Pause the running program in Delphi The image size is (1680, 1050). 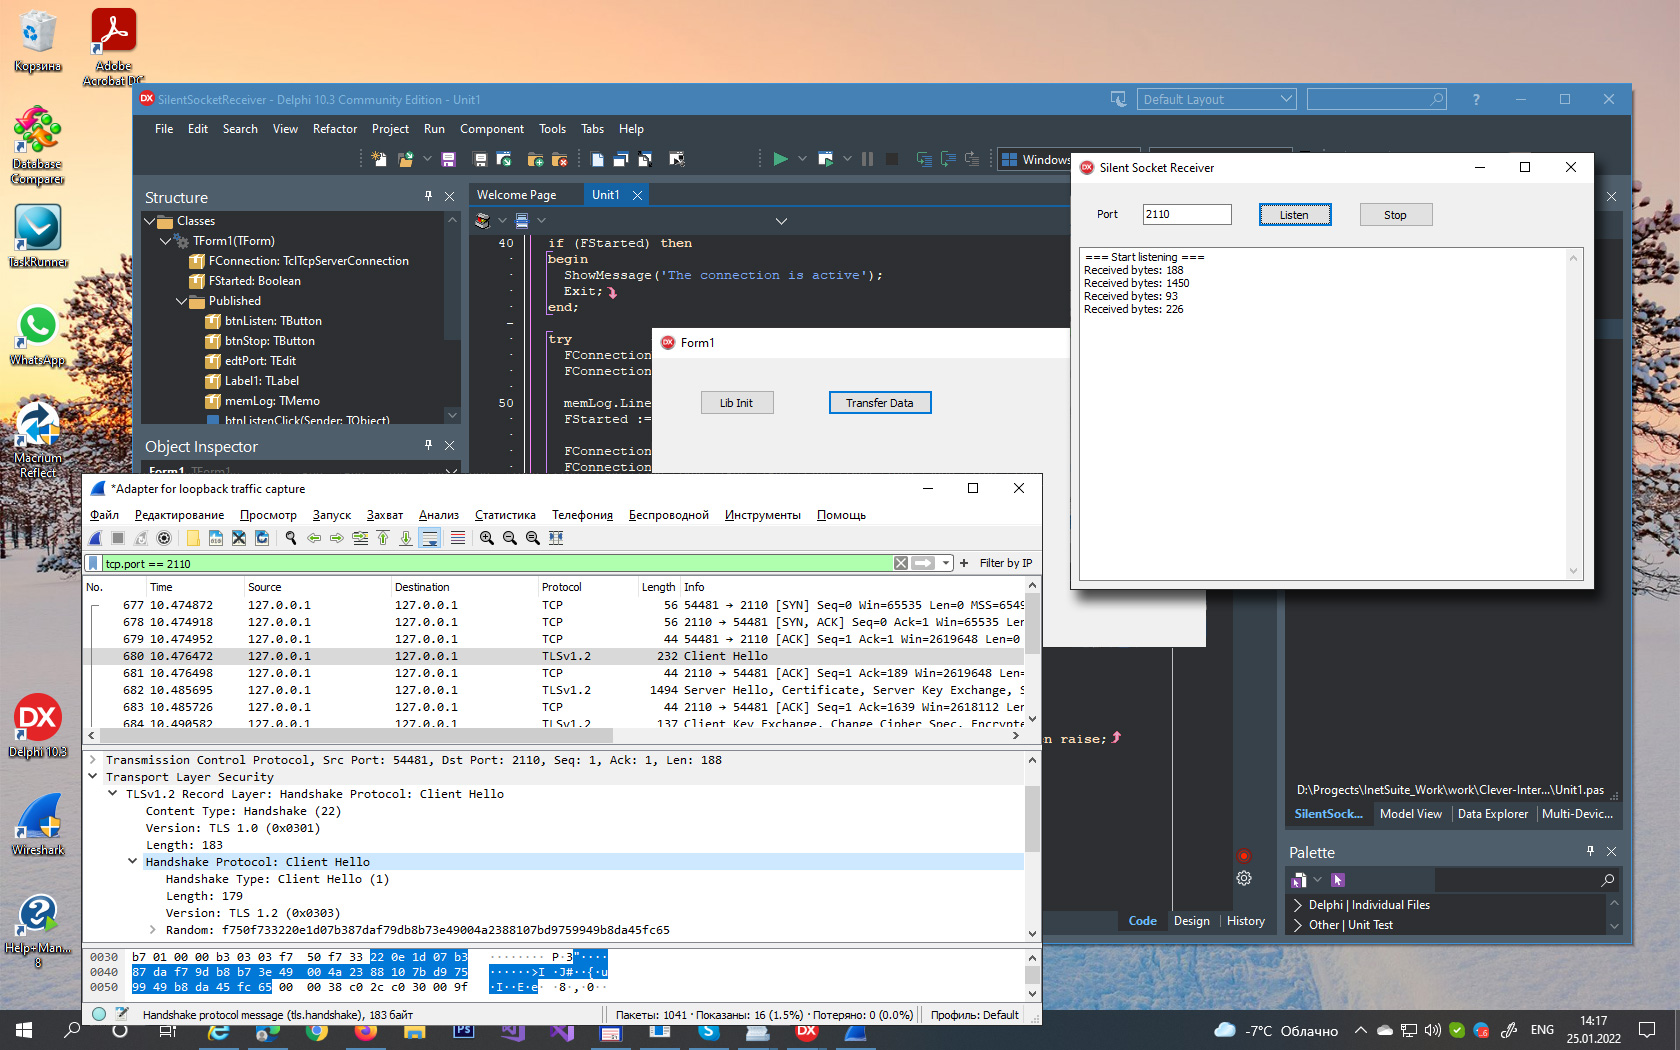click(x=867, y=159)
